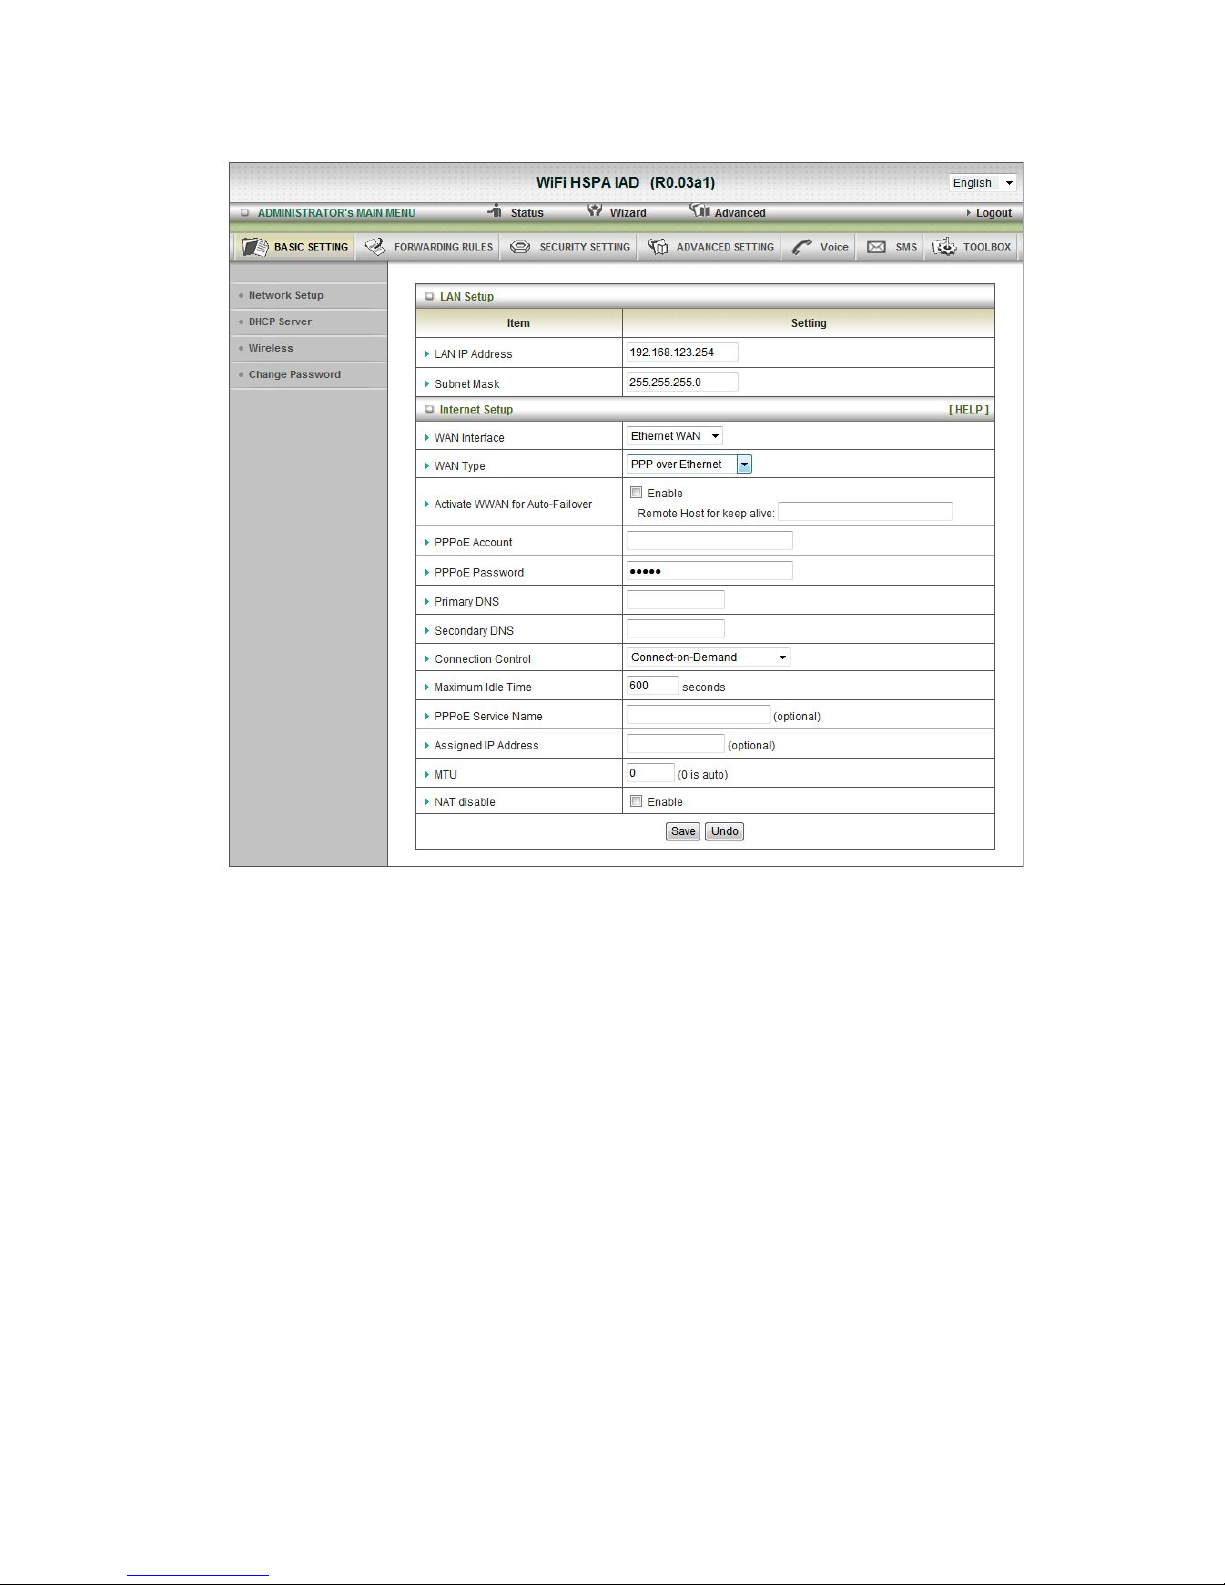
Task: Click the LAN IP Address field
Action: 682,352
